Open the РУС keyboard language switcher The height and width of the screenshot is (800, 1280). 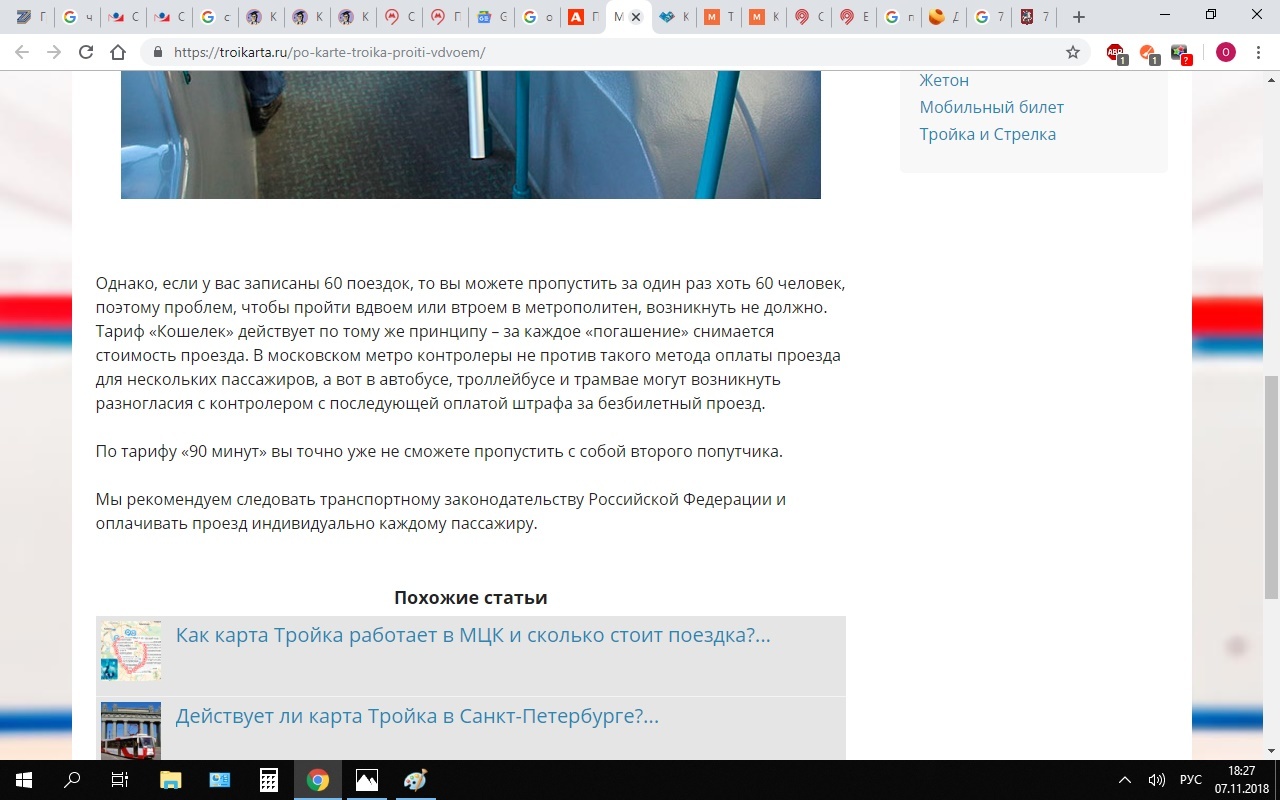[x=1190, y=780]
